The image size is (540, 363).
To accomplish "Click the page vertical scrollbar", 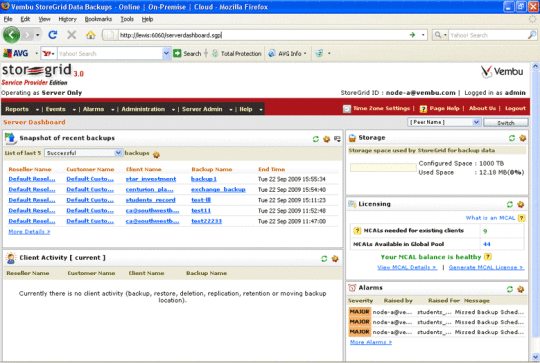I will pyautogui.click(x=536, y=211).
